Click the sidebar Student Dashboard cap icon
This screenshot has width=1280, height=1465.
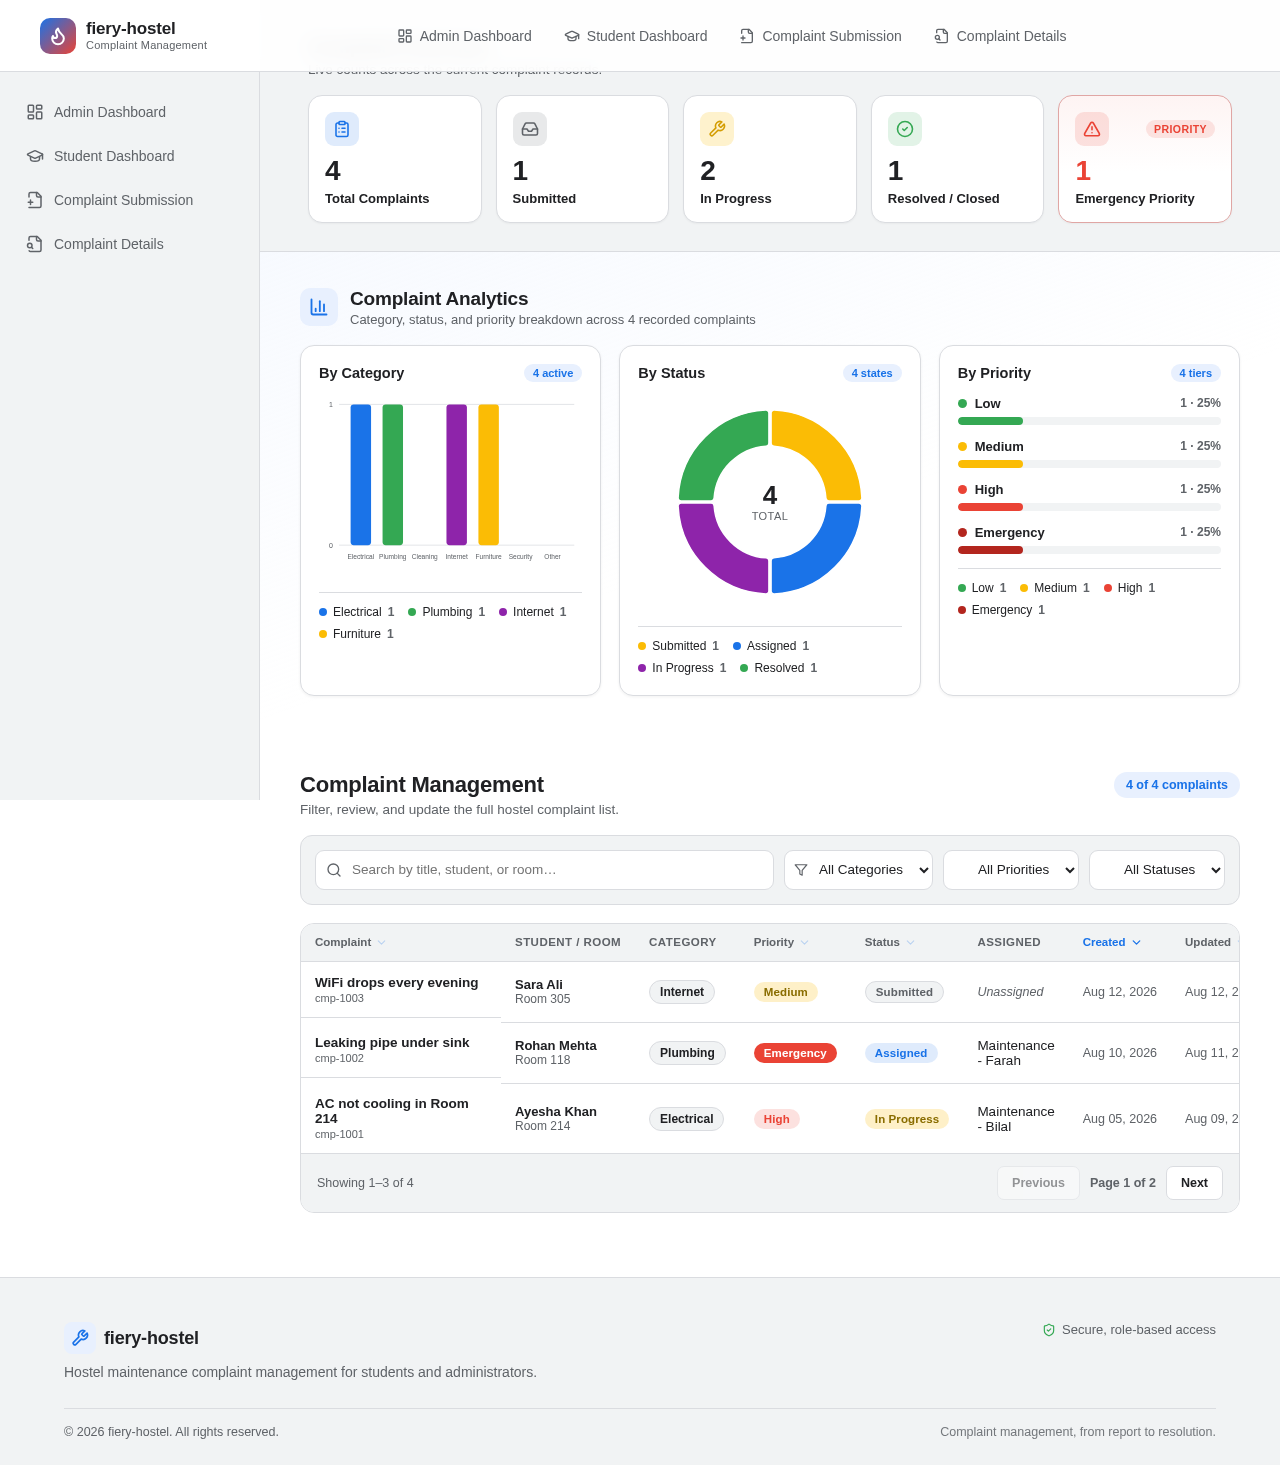point(35,156)
